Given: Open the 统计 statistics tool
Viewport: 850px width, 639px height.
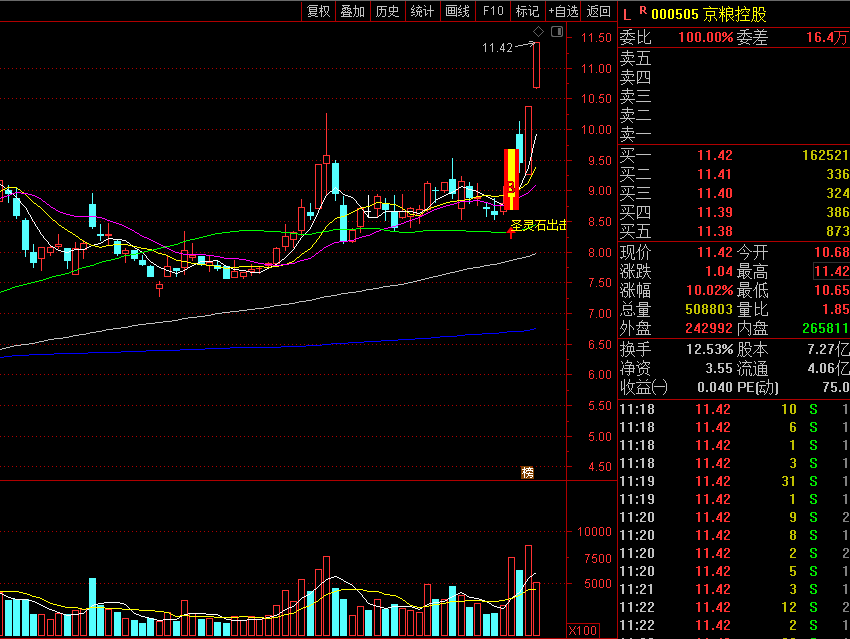Looking at the screenshot, I should 422,11.
